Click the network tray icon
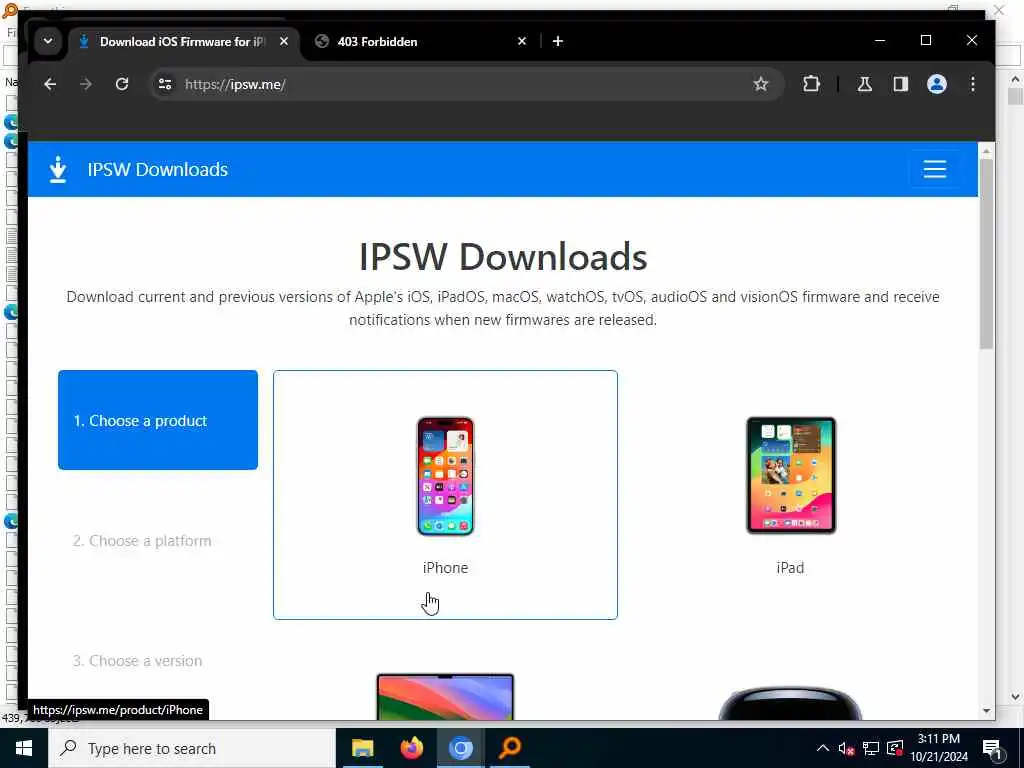The height and width of the screenshot is (768, 1024). [871, 748]
